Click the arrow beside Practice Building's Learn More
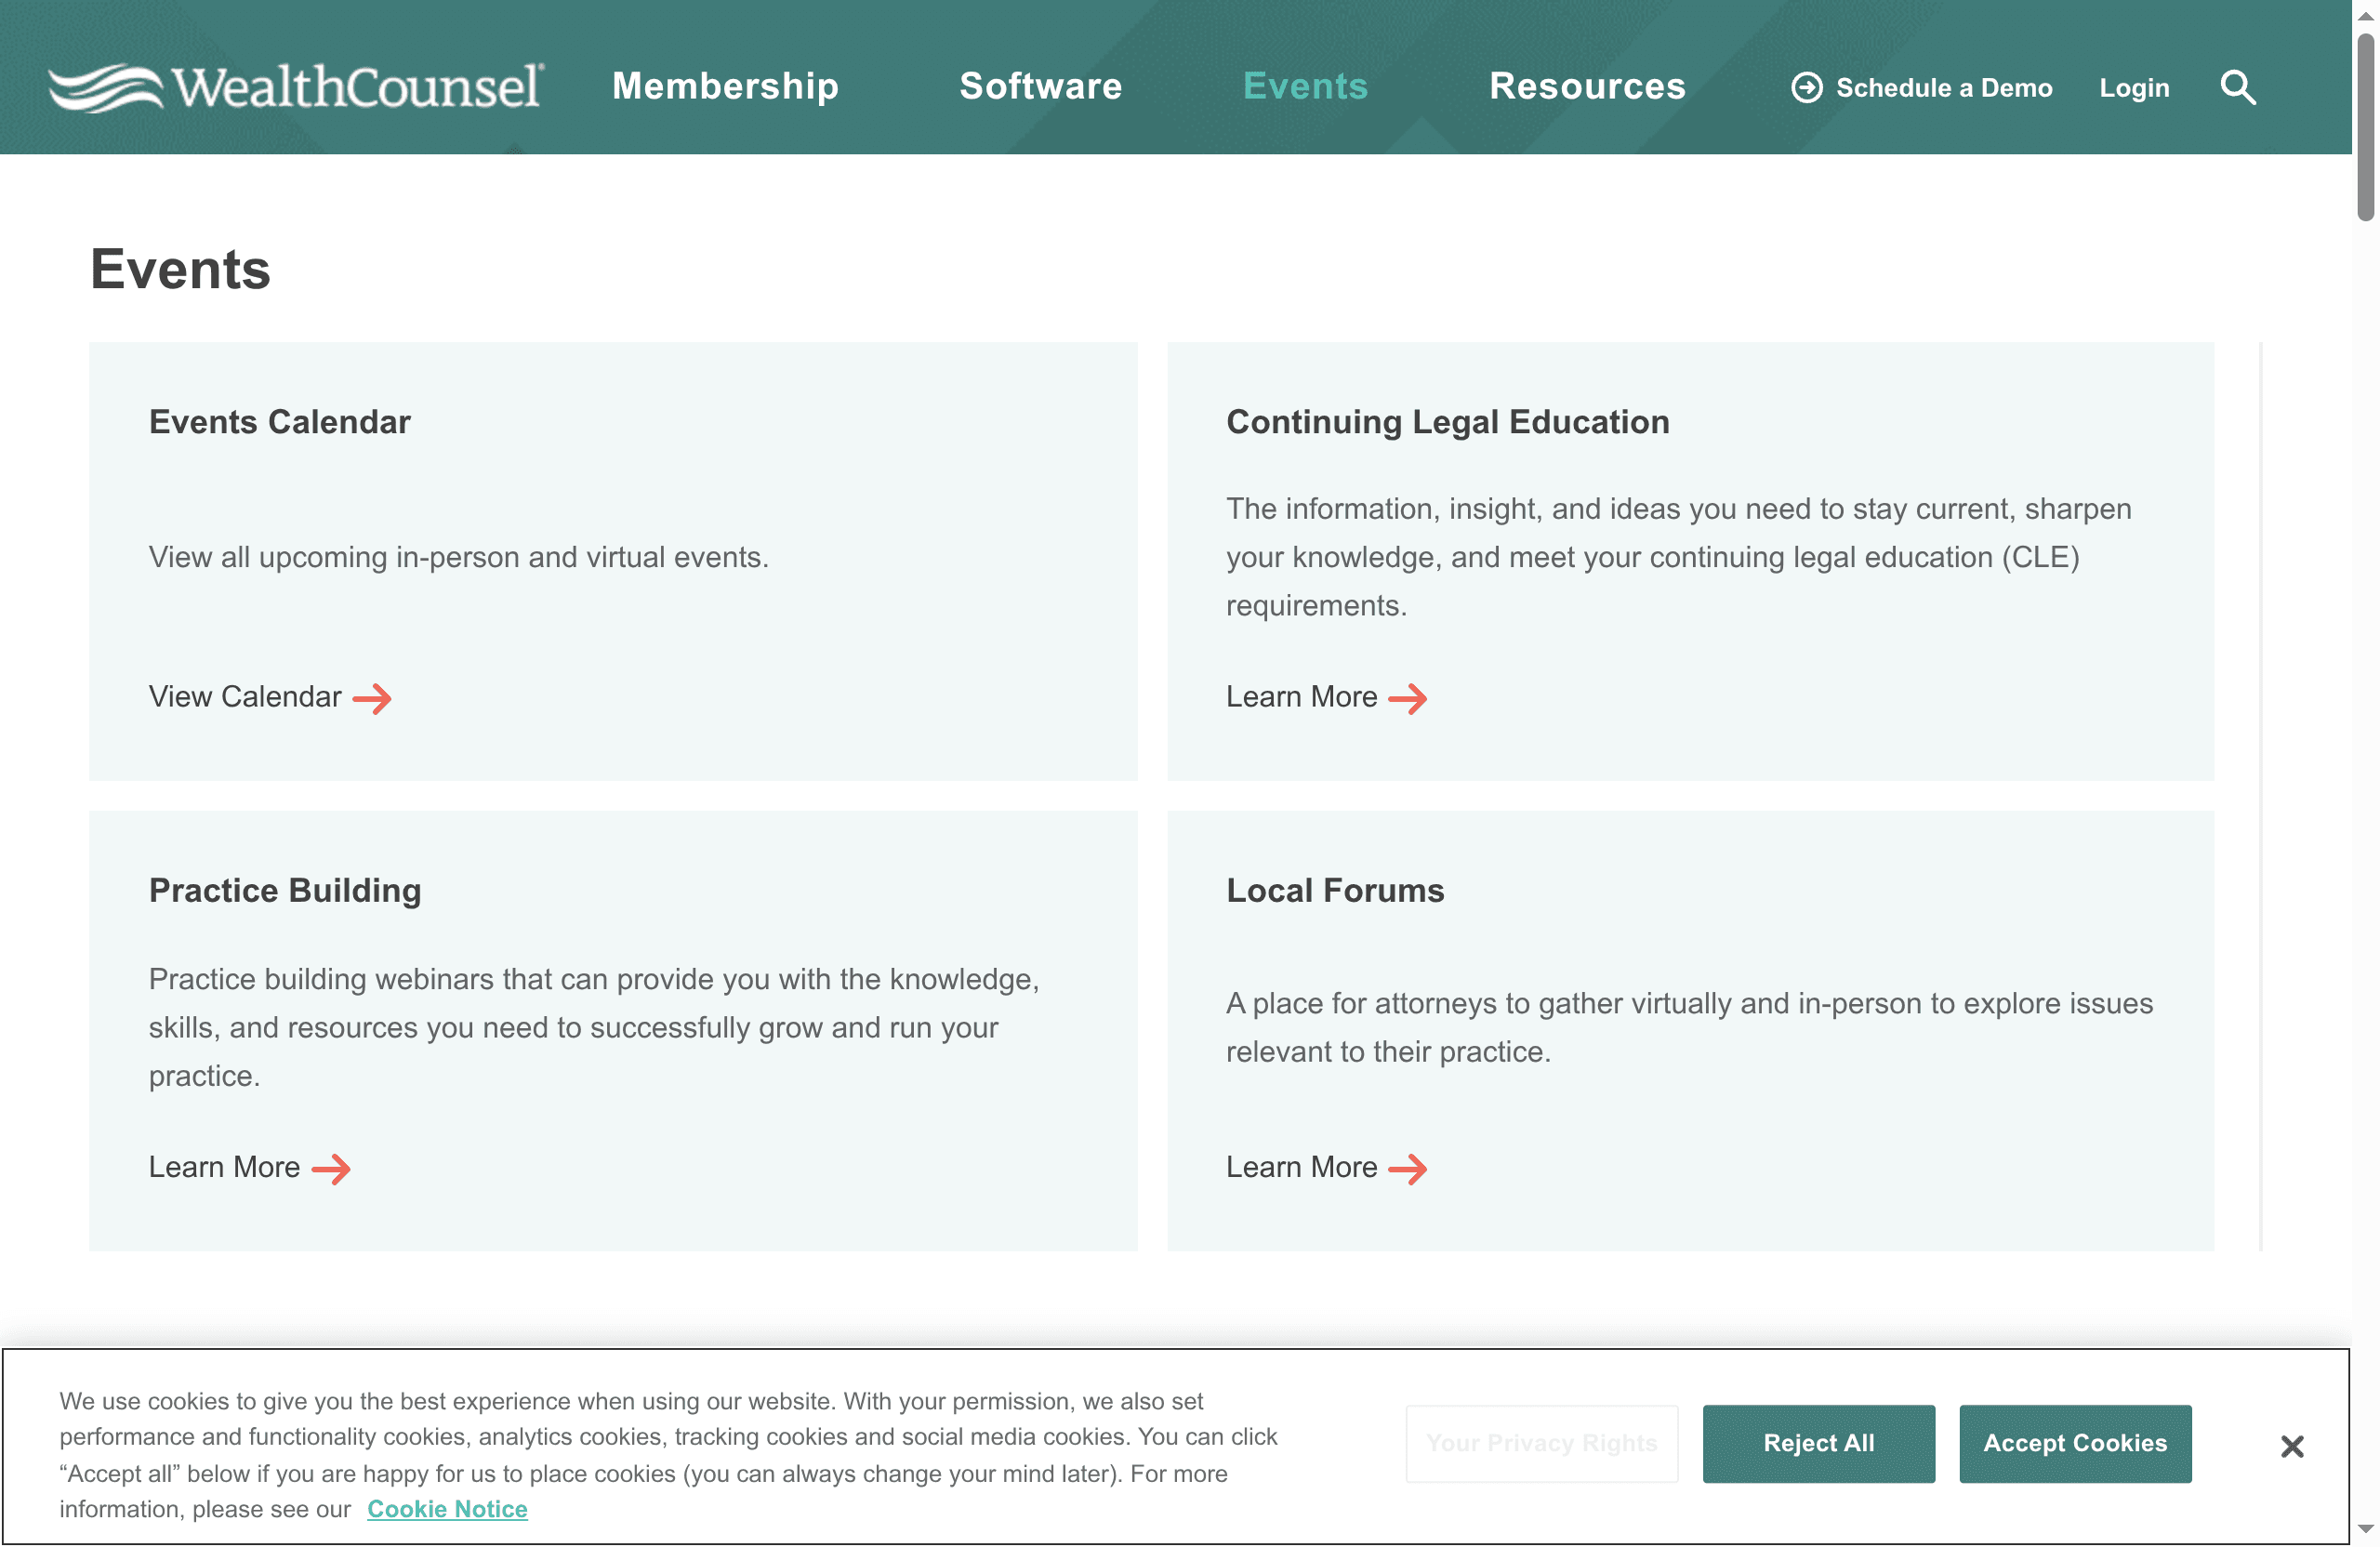The height and width of the screenshot is (1547, 2380). [x=333, y=1167]
